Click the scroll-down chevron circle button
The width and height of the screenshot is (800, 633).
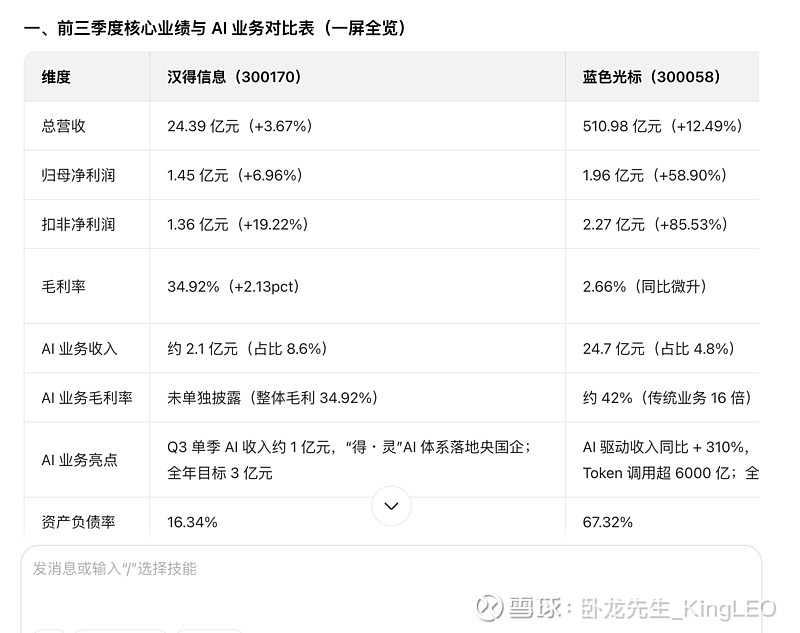(x=391, y=506)
